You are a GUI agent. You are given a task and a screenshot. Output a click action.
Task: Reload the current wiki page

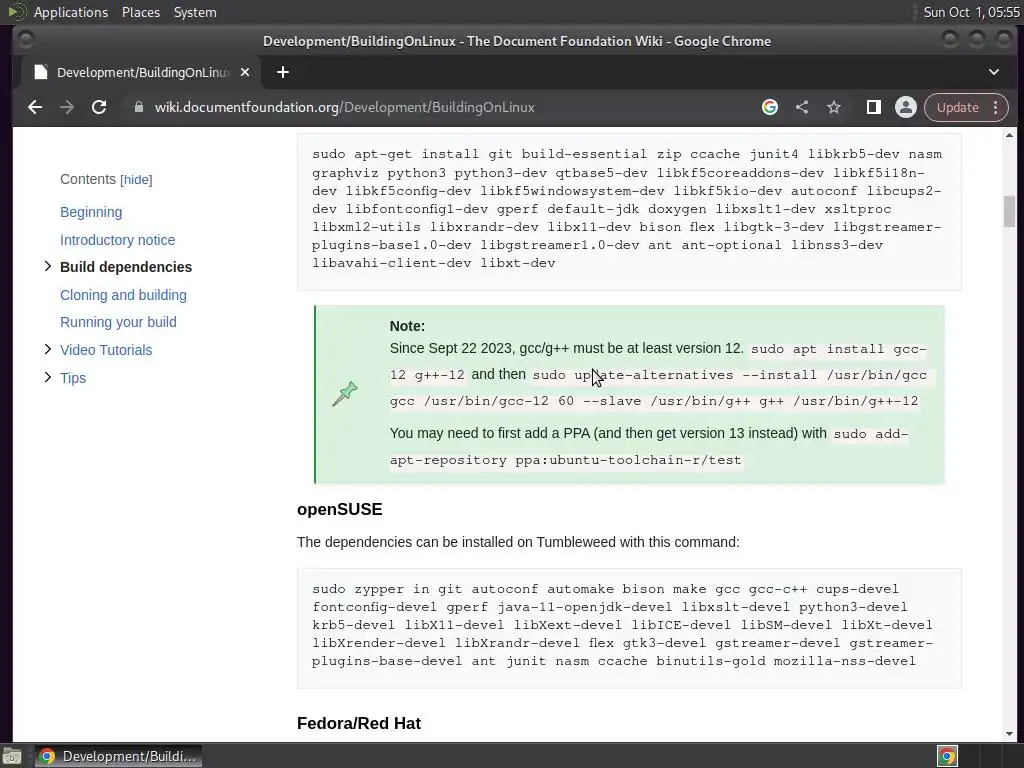point(99,107)
